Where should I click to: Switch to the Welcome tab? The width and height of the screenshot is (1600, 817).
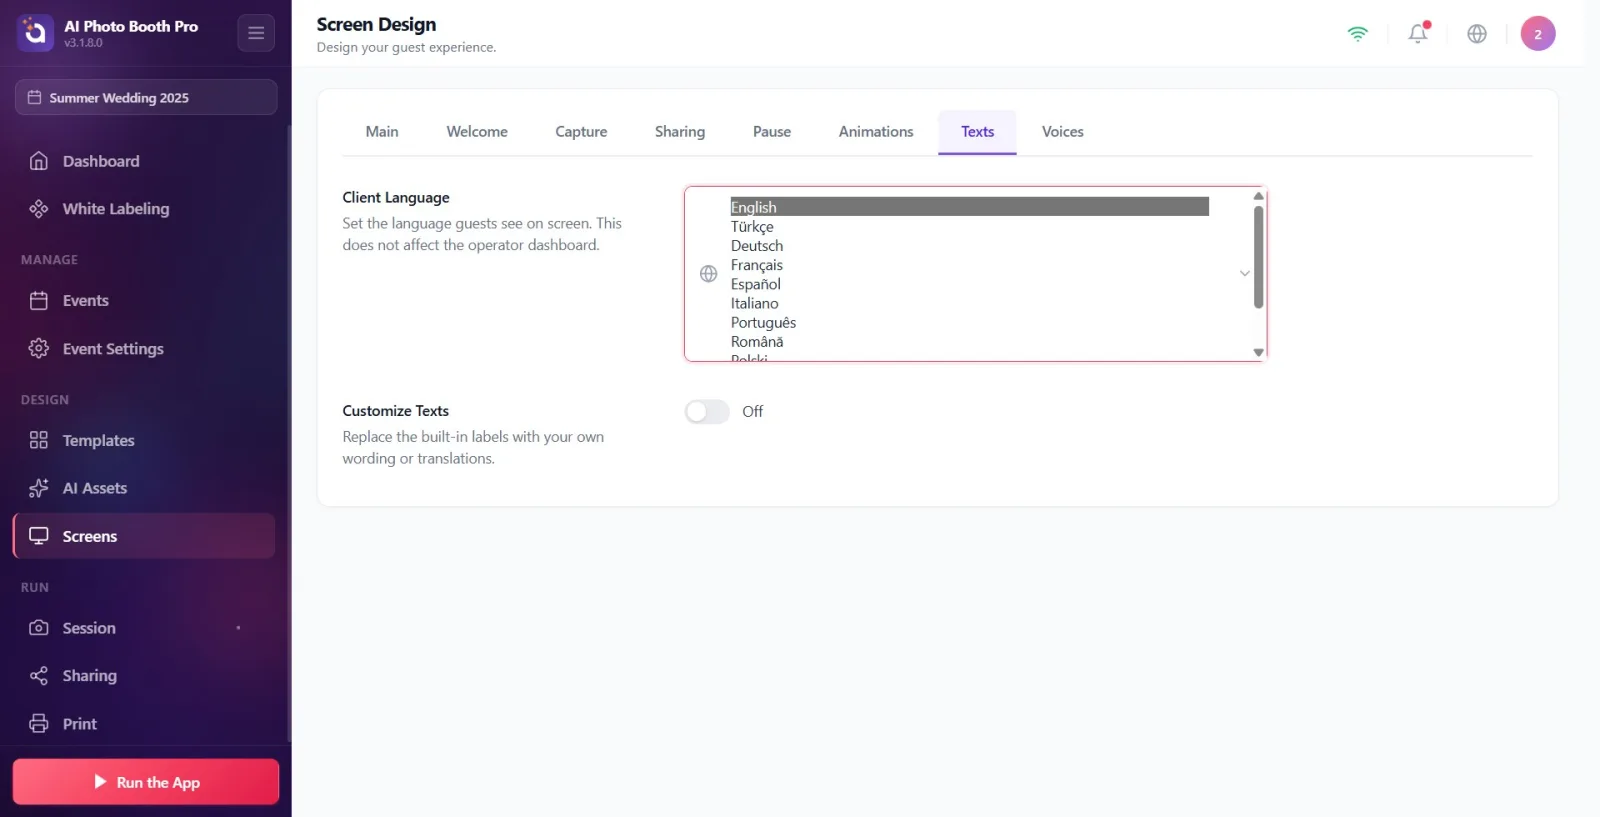(477, 132)
